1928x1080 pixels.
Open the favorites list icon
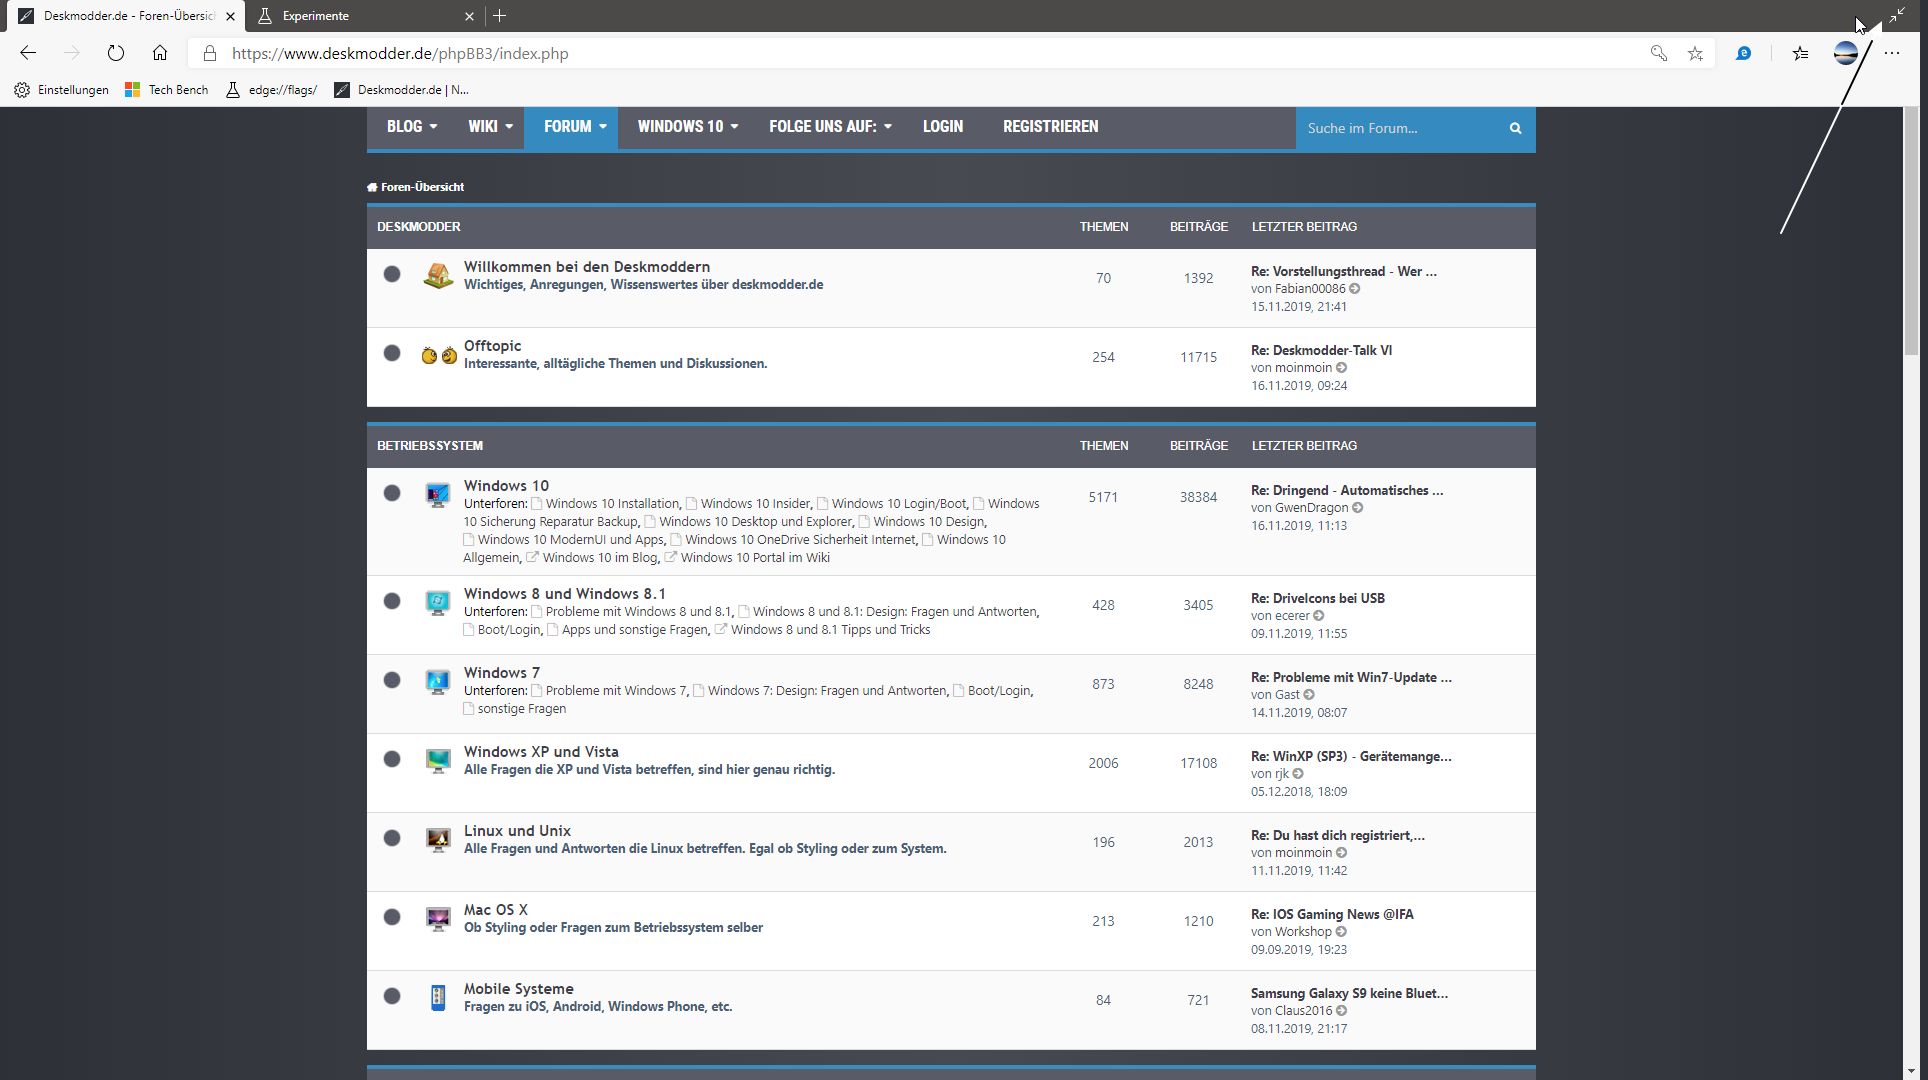click(1801, 54)
